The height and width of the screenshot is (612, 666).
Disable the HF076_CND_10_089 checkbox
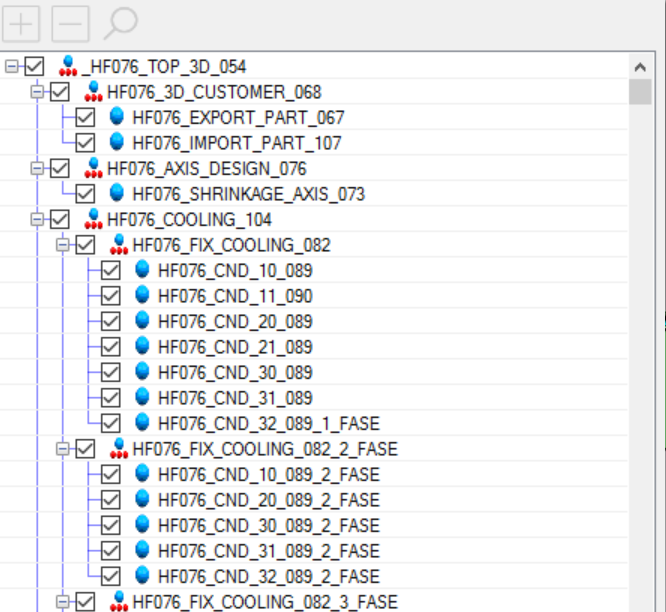pos(110,271)
